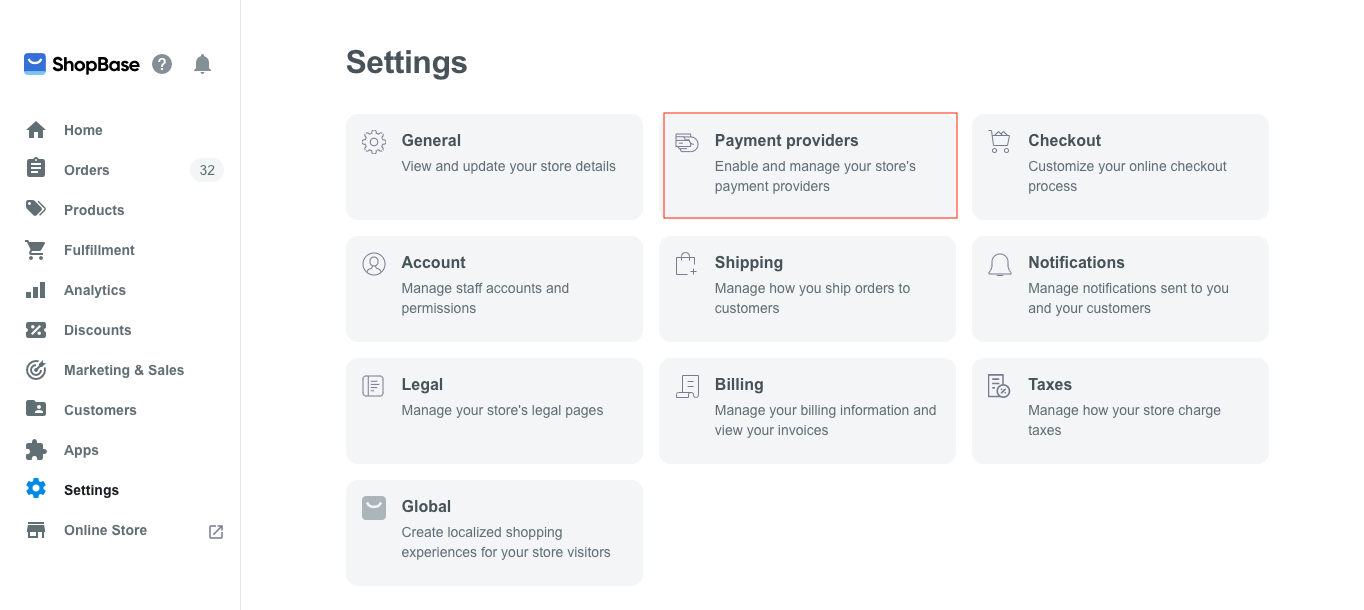Click the ShopBase logo
This screenshot has width=1364, height=610.
[82, 64]
